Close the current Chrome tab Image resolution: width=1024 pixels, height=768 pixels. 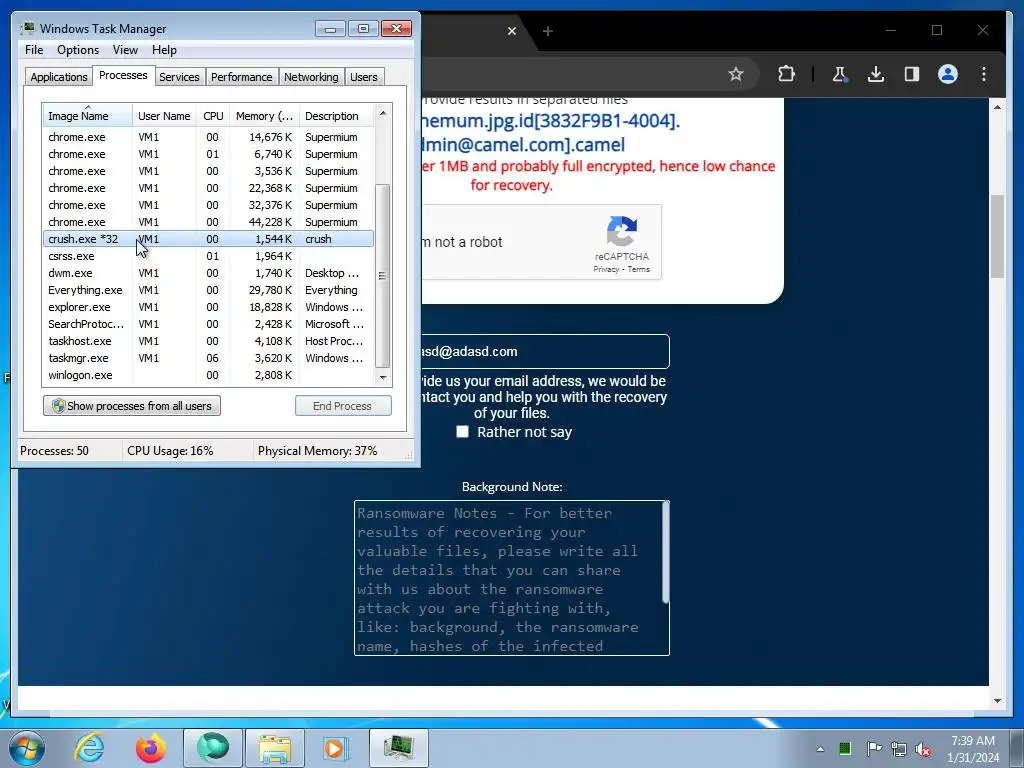(512, 31)
